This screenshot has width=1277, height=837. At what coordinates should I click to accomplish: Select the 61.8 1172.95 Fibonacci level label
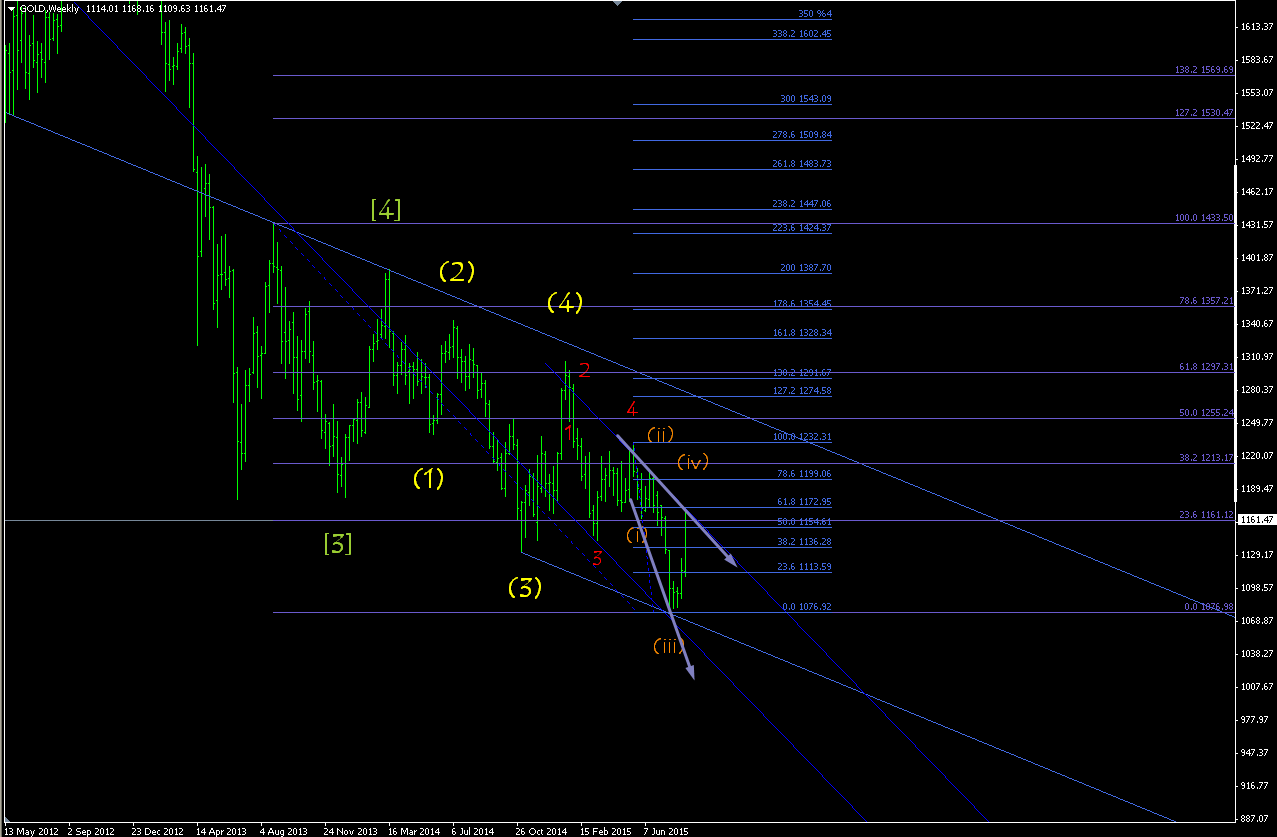[x=805, y=502]
